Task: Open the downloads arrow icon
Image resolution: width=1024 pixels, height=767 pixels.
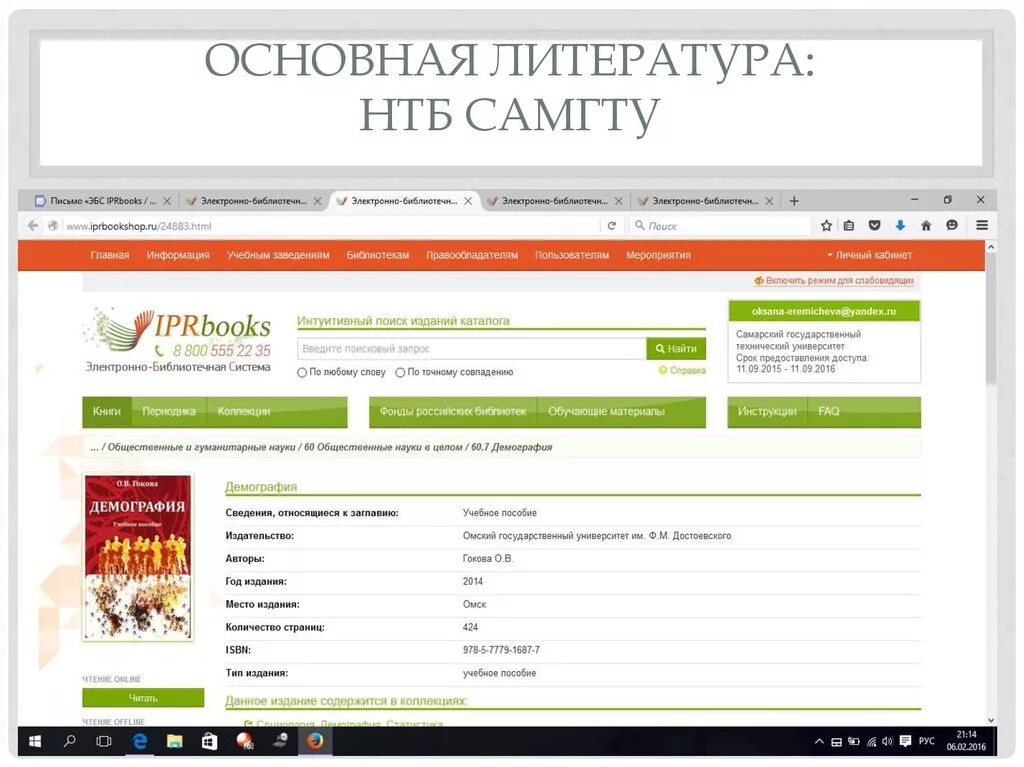Action: [900, 225]
